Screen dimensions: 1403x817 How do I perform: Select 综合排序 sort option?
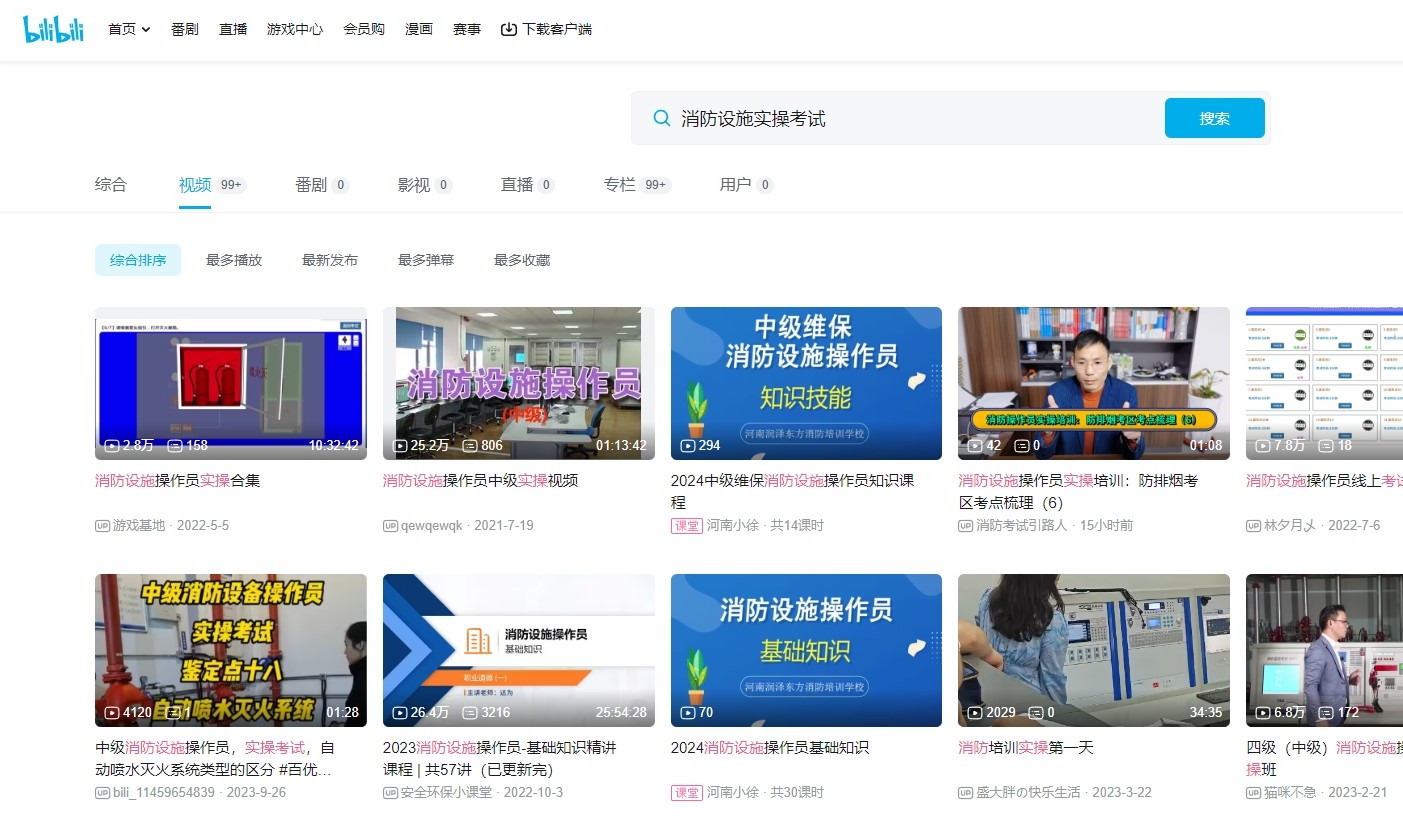(138, 260)
